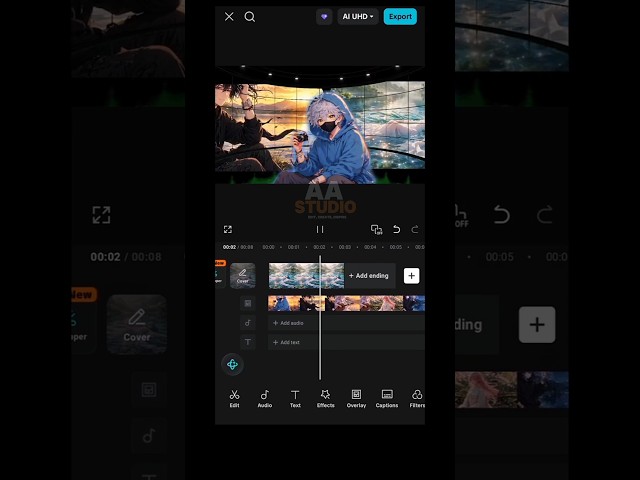Select the overlay track icon

(x=248, y=303)
